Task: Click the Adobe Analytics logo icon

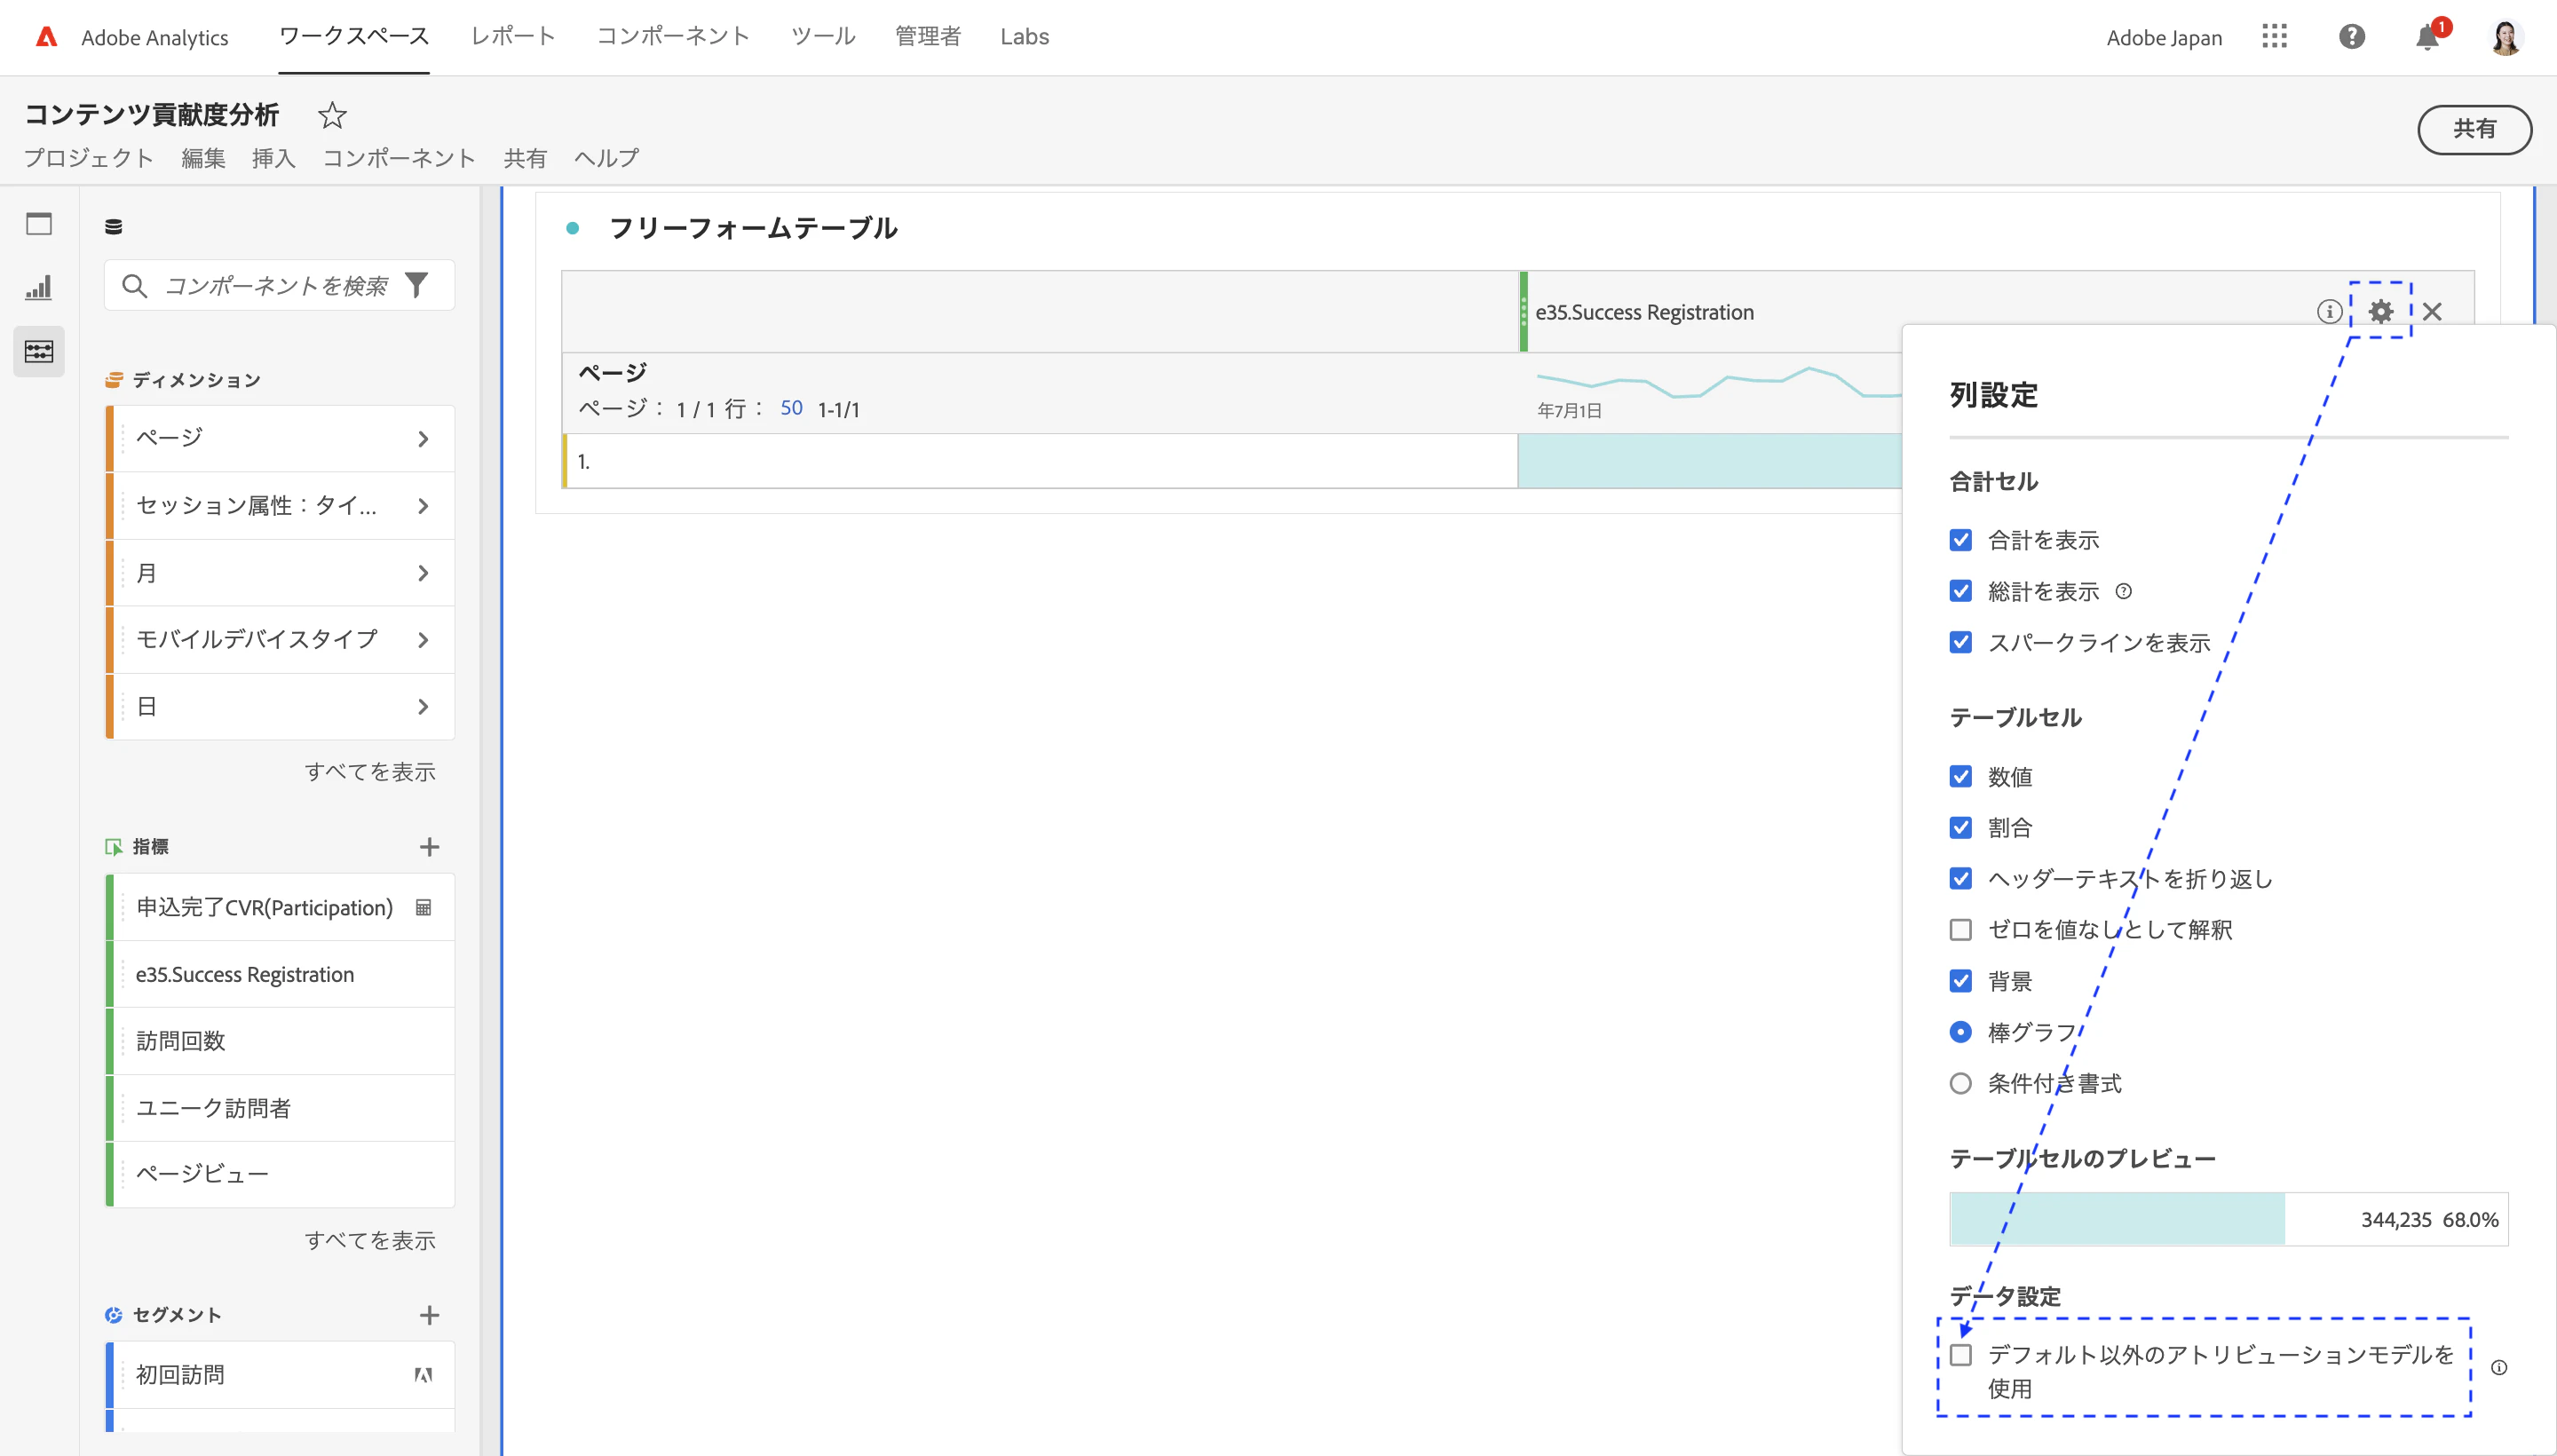Action: click(x=46, y=37)
